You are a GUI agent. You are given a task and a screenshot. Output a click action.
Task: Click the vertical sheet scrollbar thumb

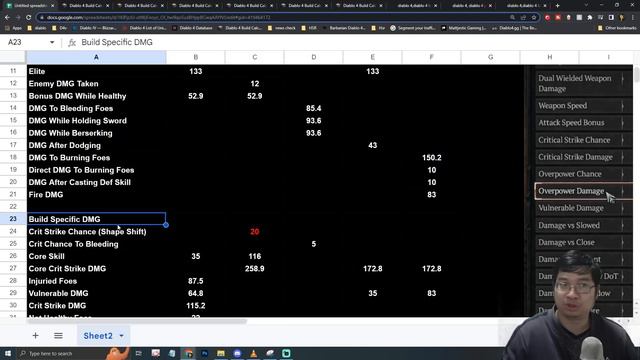[636, 74]
